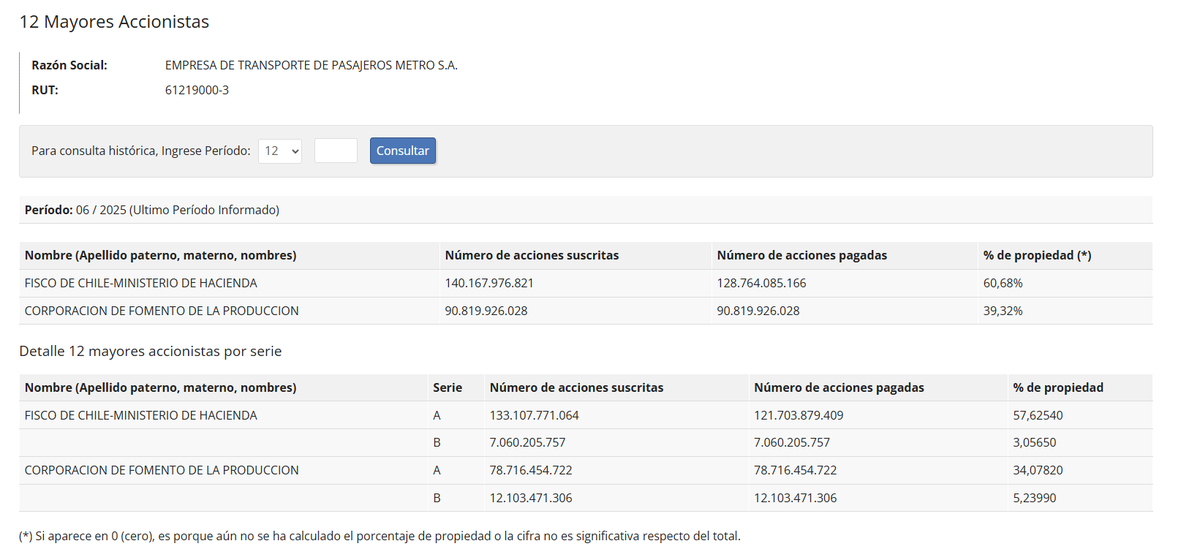Select the '12 Mayores Accionistas' page heading
Image resolution: width=1200 pixels, height=549 pixels.
click(114, 21)
